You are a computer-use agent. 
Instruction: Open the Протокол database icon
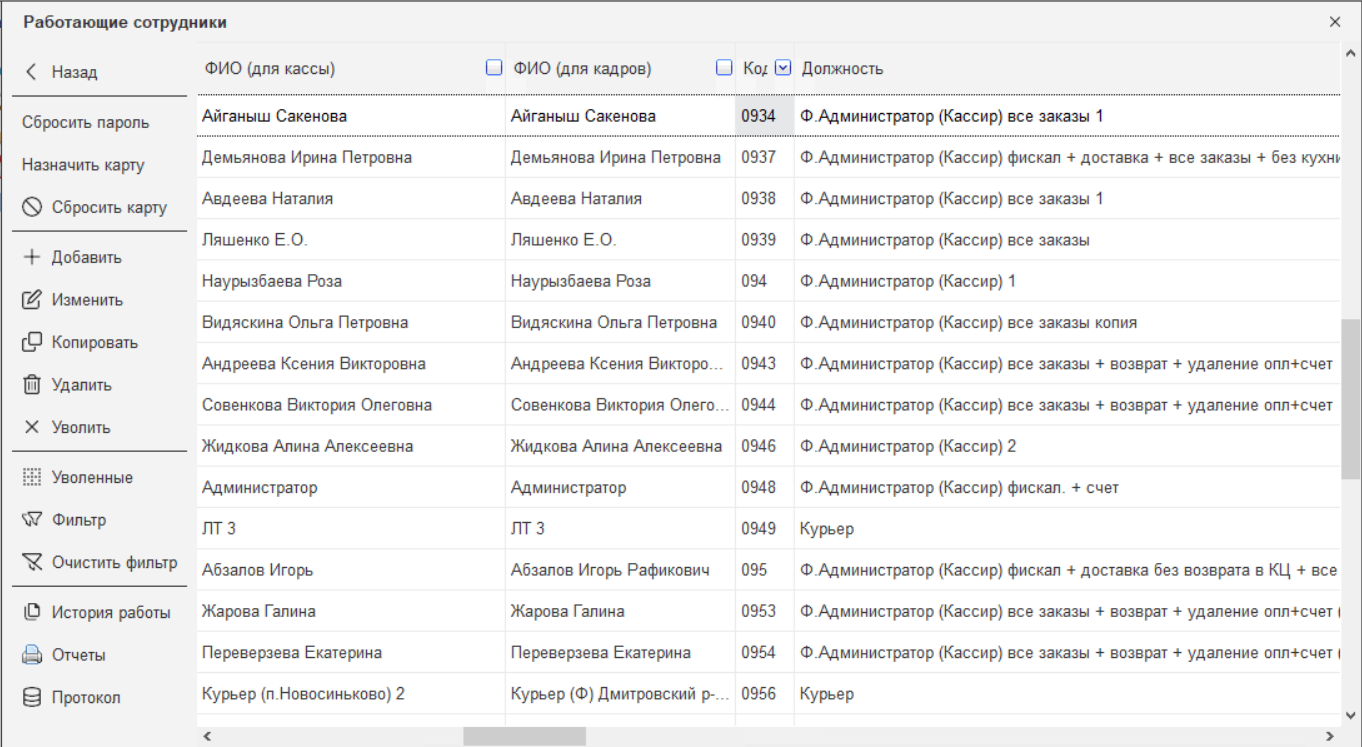click(32, 698)
